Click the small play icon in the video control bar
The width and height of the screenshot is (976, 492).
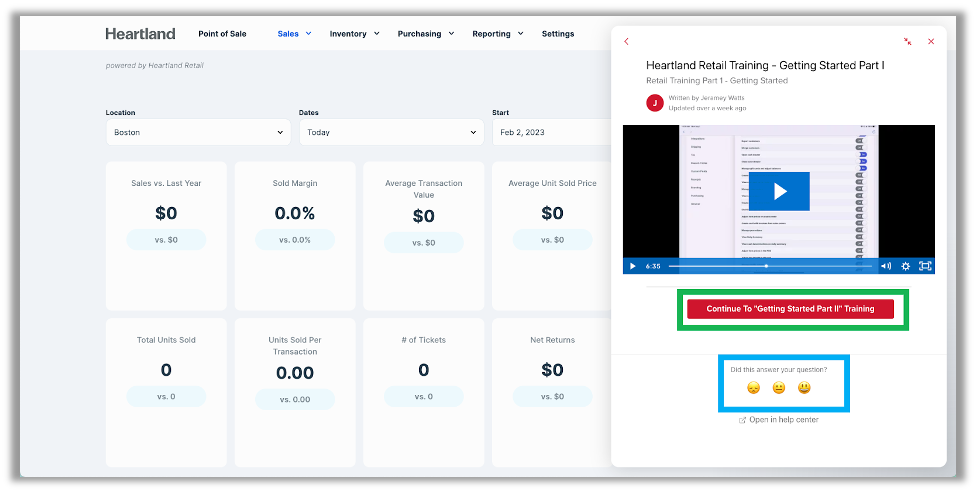pyautogui.click(x=632, y=266)
